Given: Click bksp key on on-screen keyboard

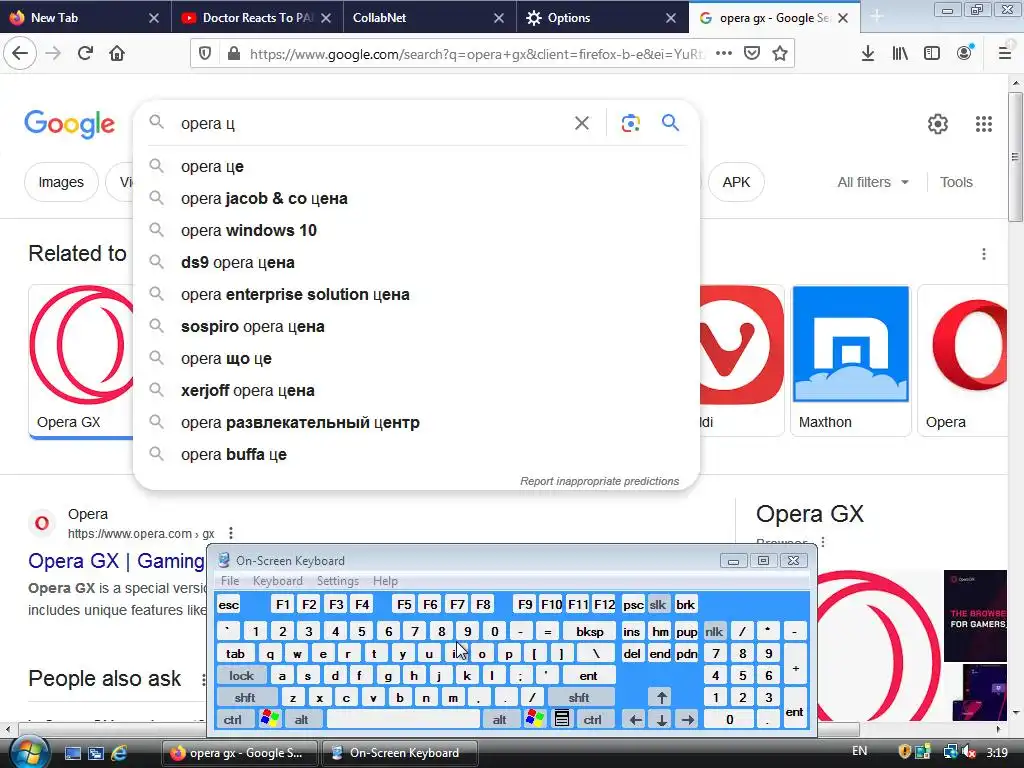Looking at the screenshot, I should point(589,632).
